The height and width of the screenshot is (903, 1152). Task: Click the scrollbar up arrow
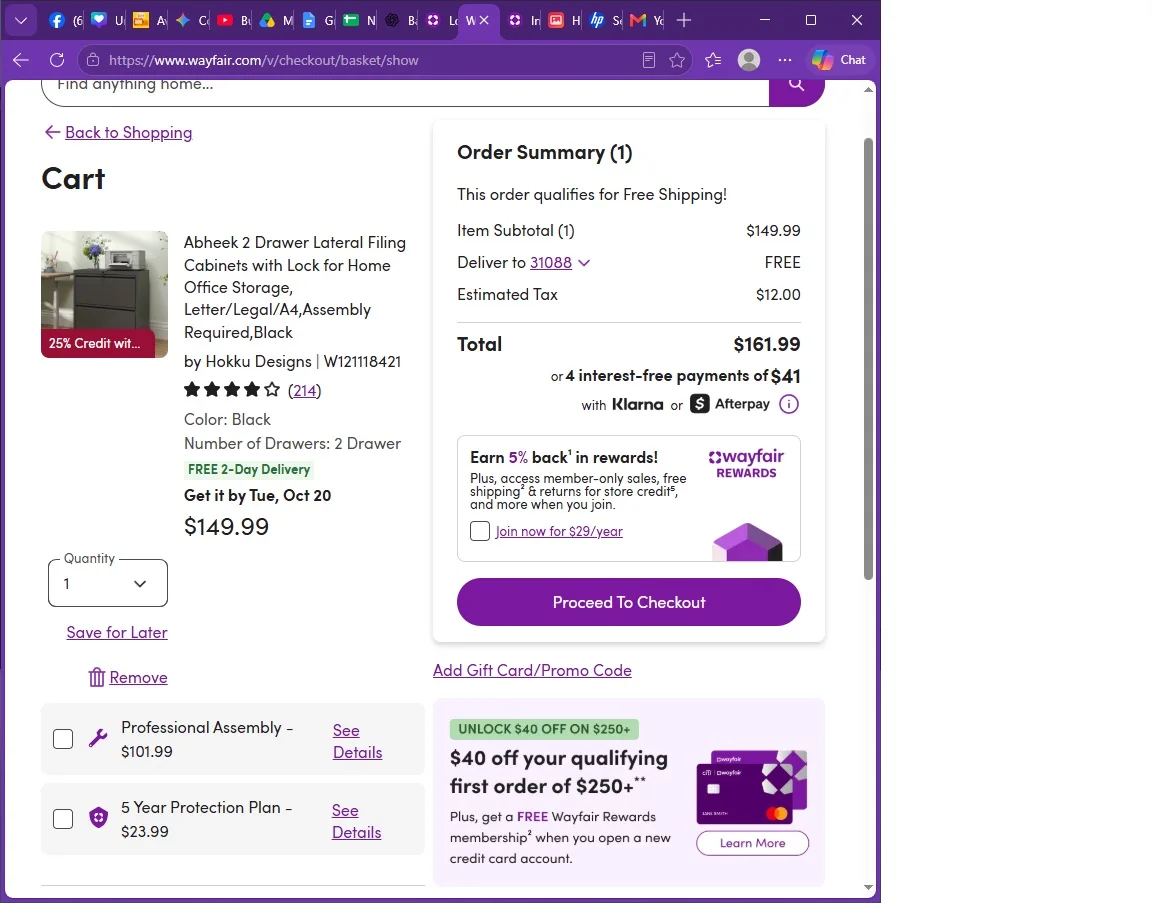pos(868,90)
